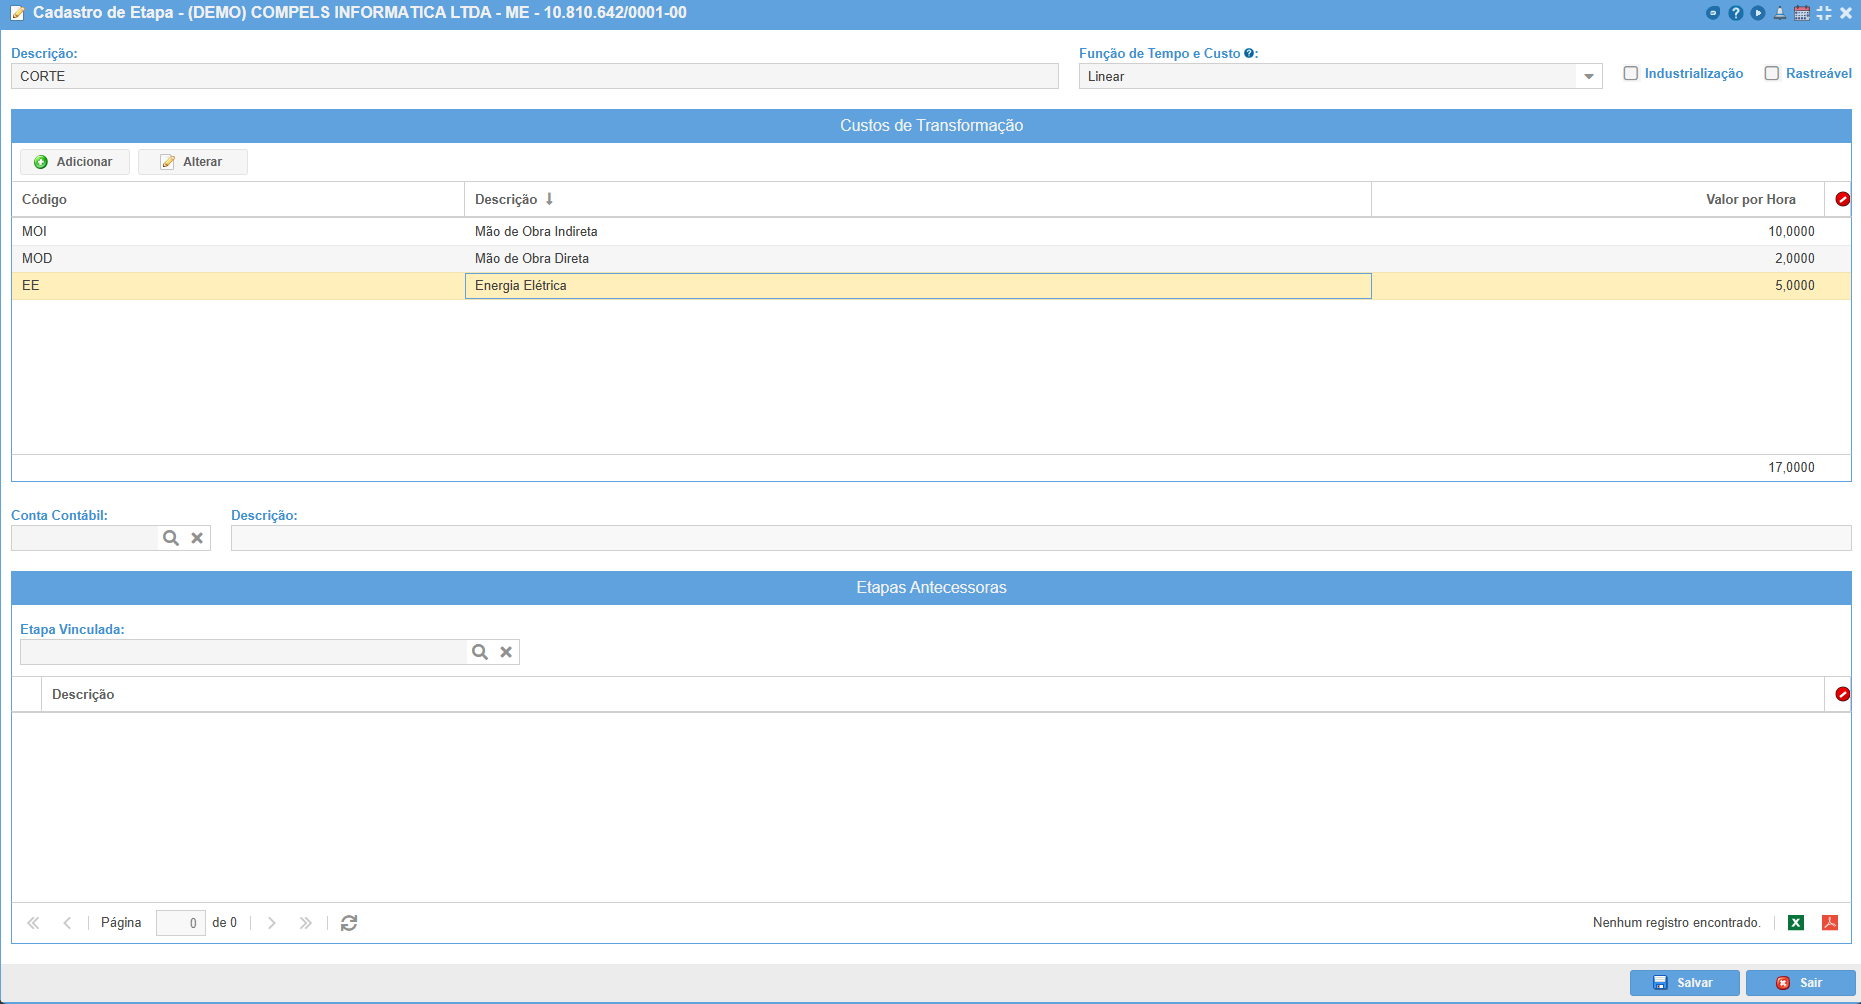Click Descrição header in Etapas Antecessoras grid
Viewport: 1861px width, 1004px height.
[933, 694]
